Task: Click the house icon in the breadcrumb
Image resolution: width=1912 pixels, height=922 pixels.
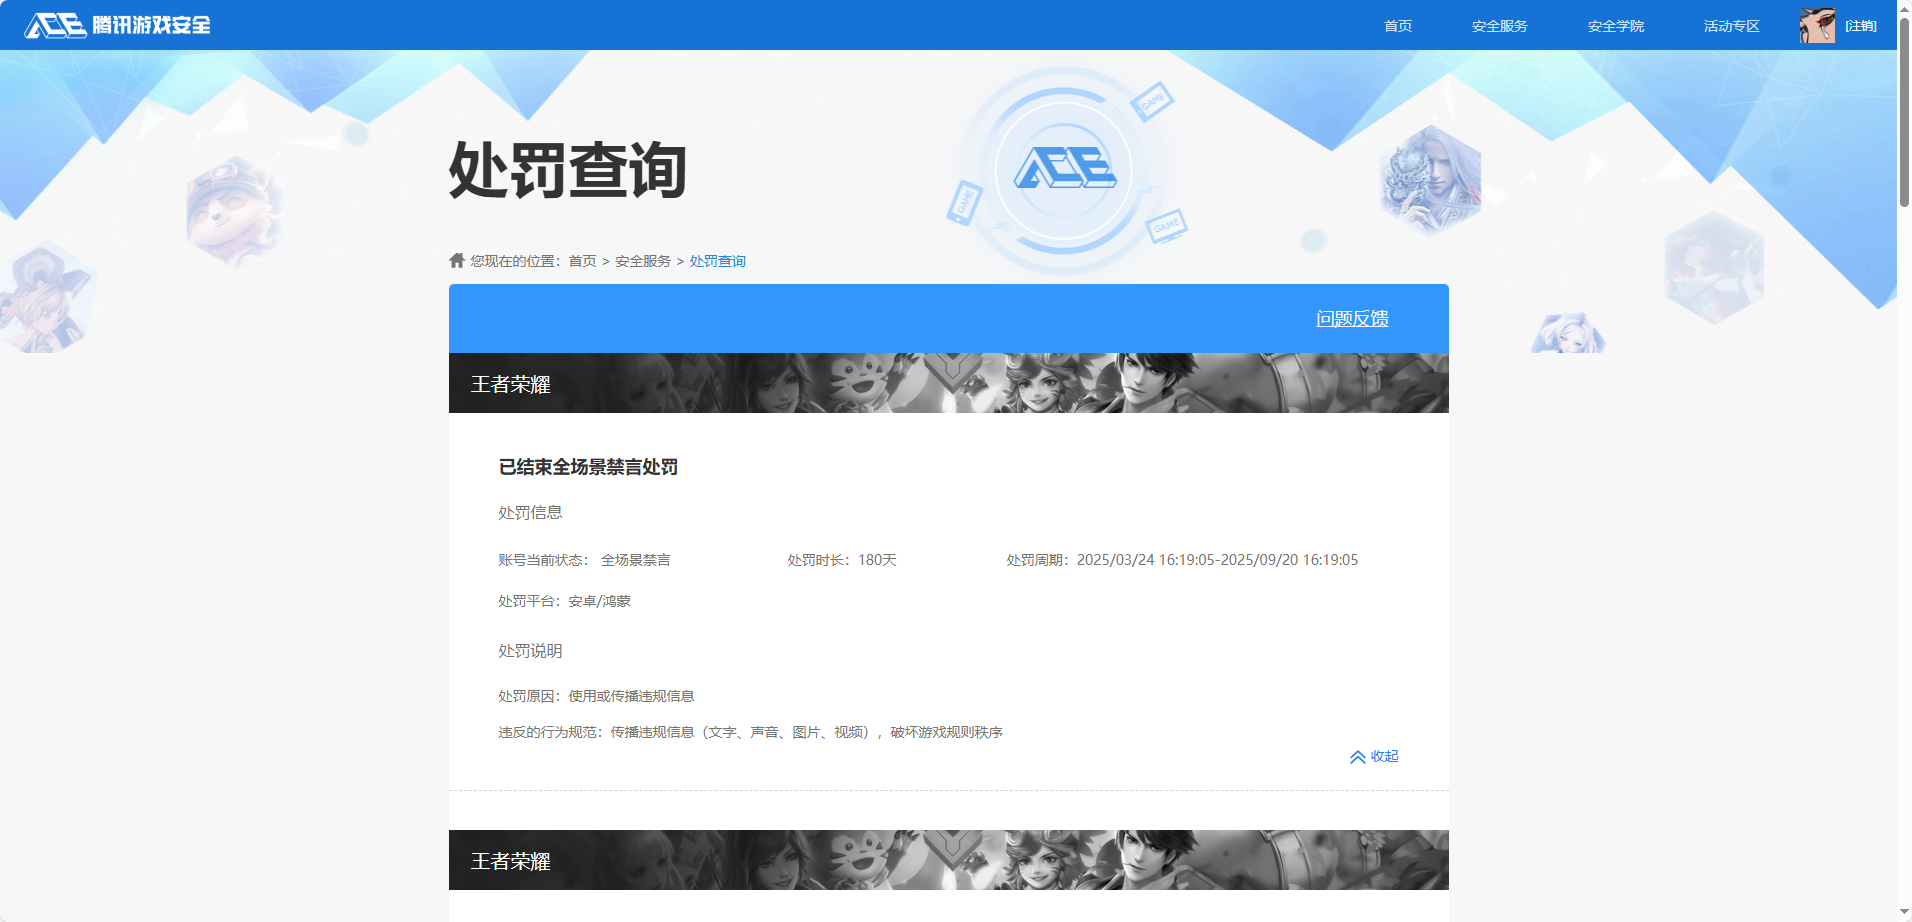Action: click(457, 261)
